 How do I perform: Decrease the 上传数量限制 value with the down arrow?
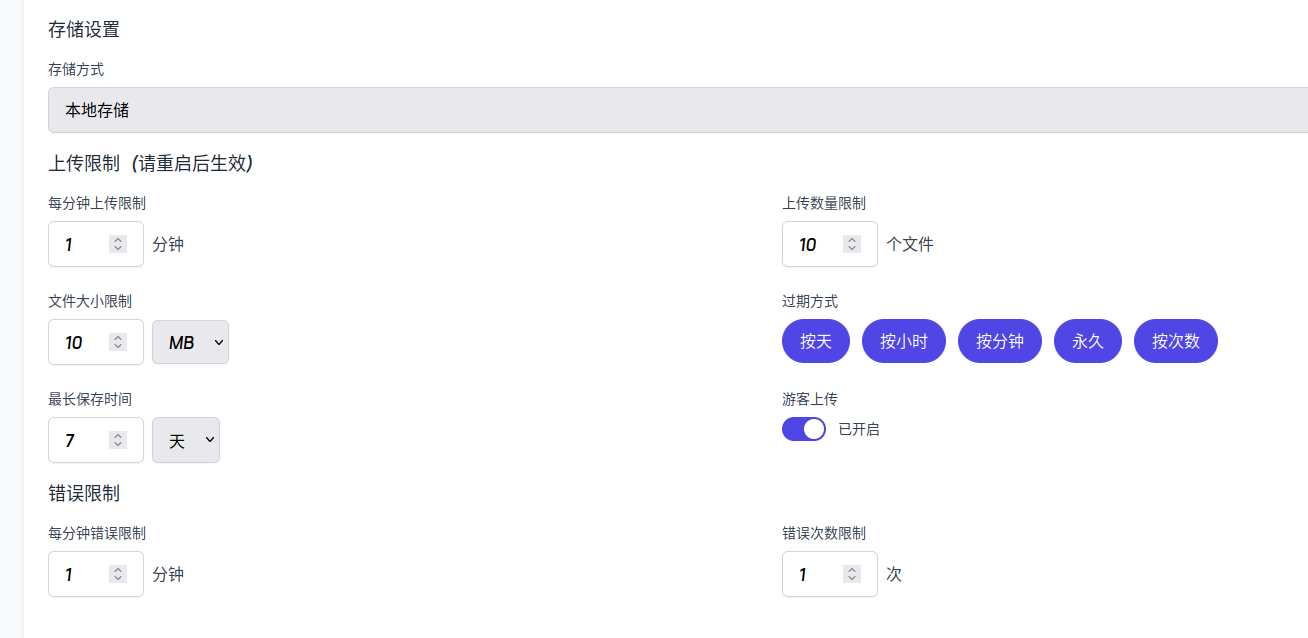pyautogui.click(x=852, y=248)
